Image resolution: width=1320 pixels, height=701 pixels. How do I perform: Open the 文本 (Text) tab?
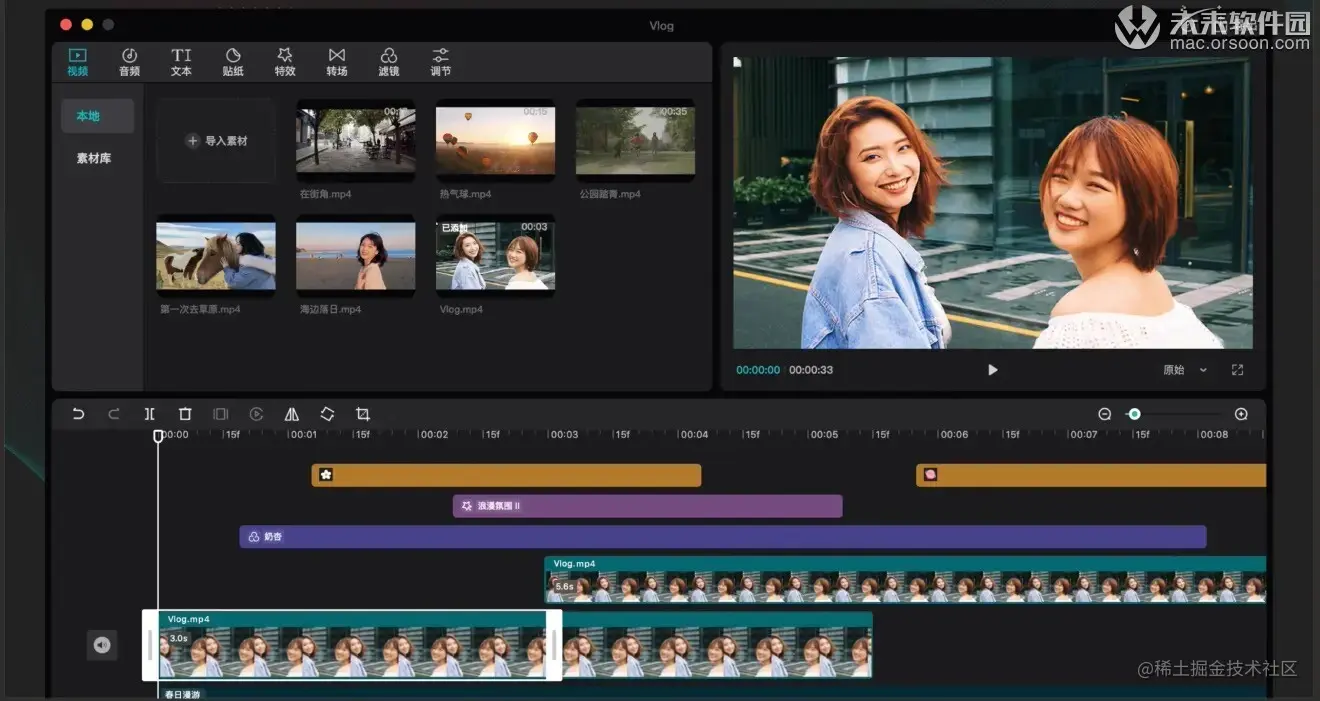click(x=181, y=62)
